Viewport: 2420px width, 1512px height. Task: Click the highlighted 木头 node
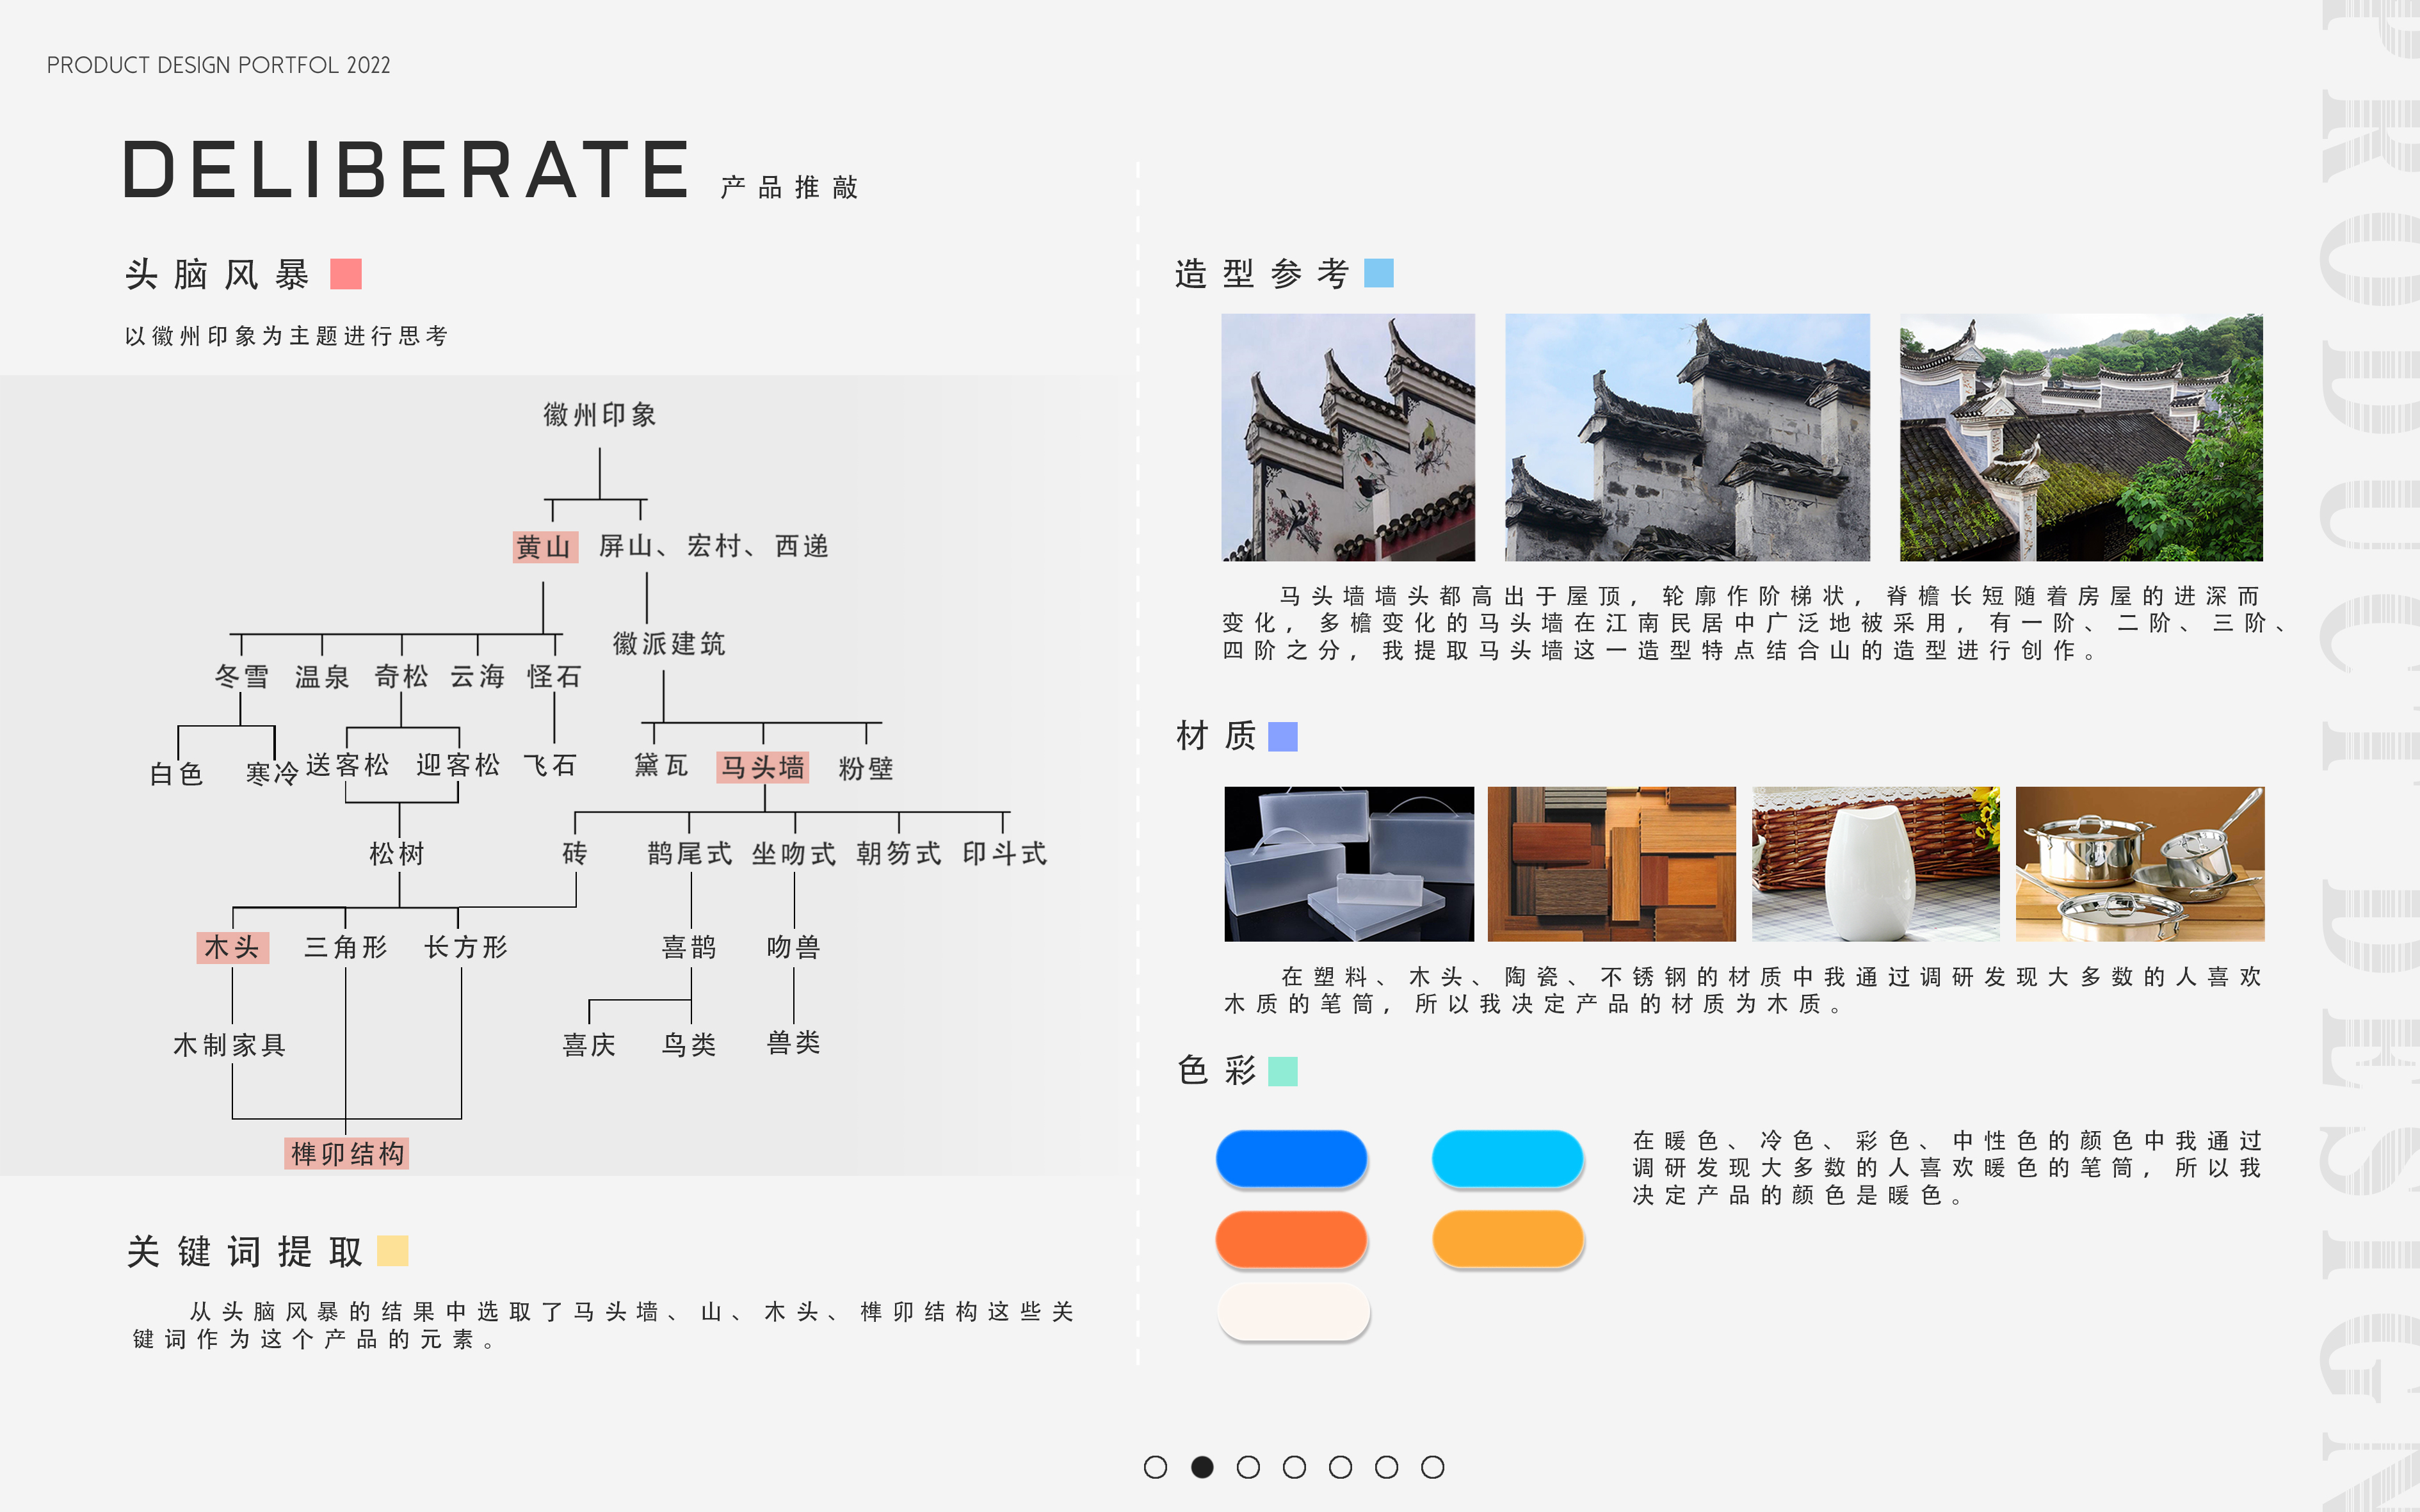pos(232,947)
